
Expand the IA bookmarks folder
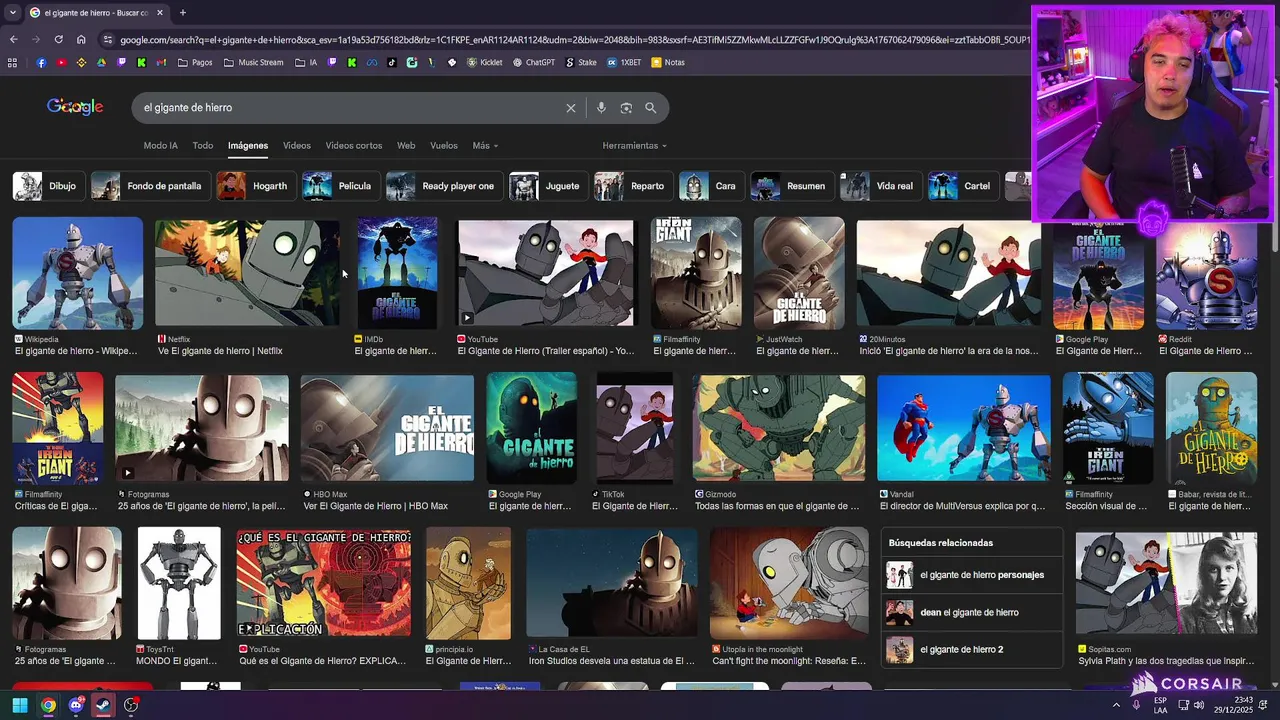click(307, 62)
